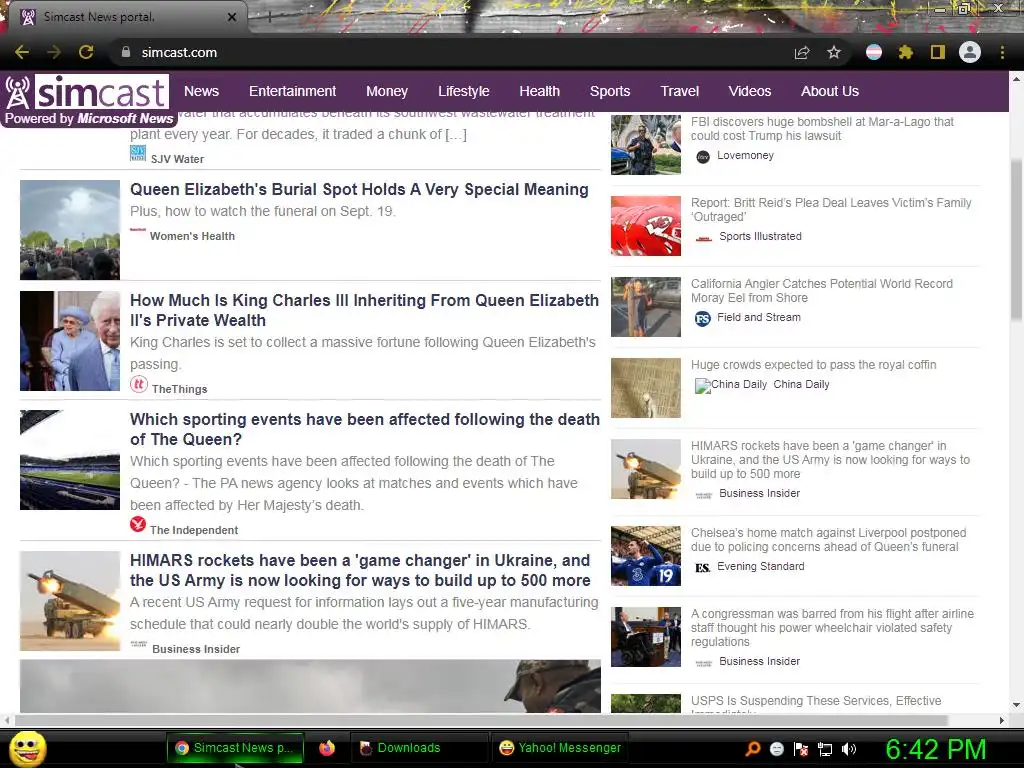1024x768 pixels.
Task: Open the Chrome profile avatar
Action: click(970, 52)
